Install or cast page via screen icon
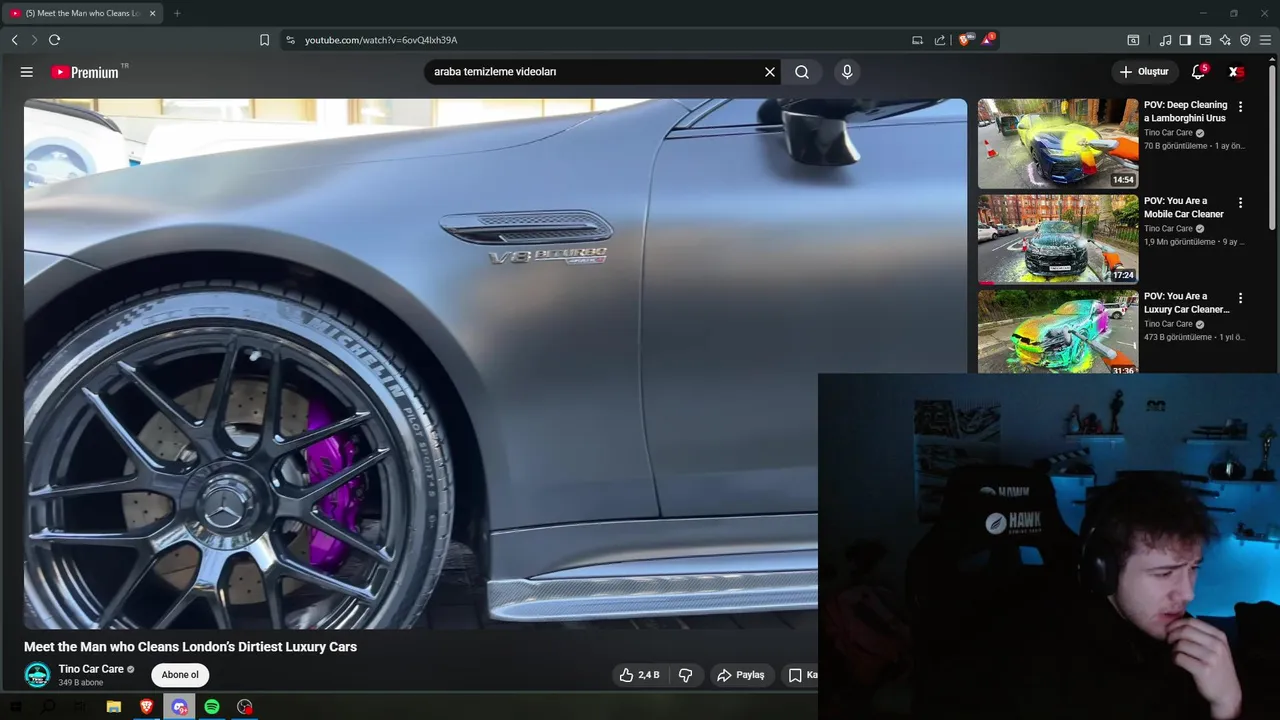The width and height of the screenshot is (1280, 720). (x=917, y=40)
